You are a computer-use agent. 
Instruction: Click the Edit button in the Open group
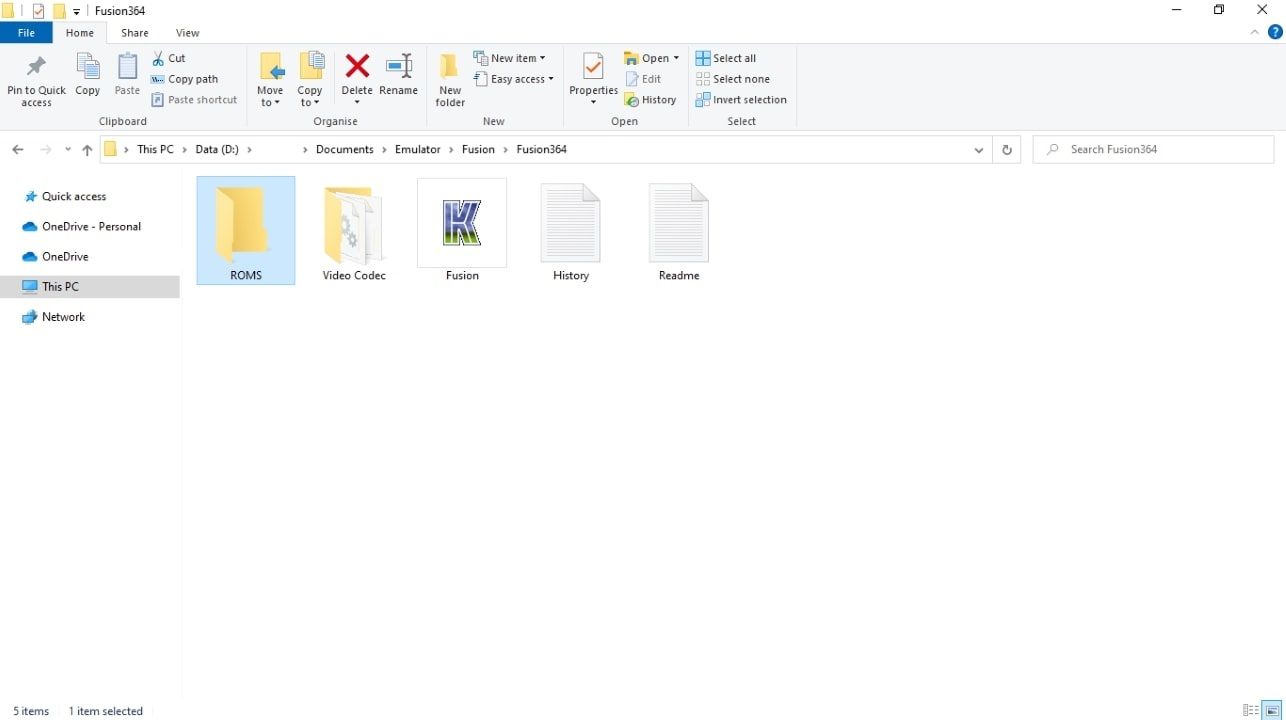point(643,79)
